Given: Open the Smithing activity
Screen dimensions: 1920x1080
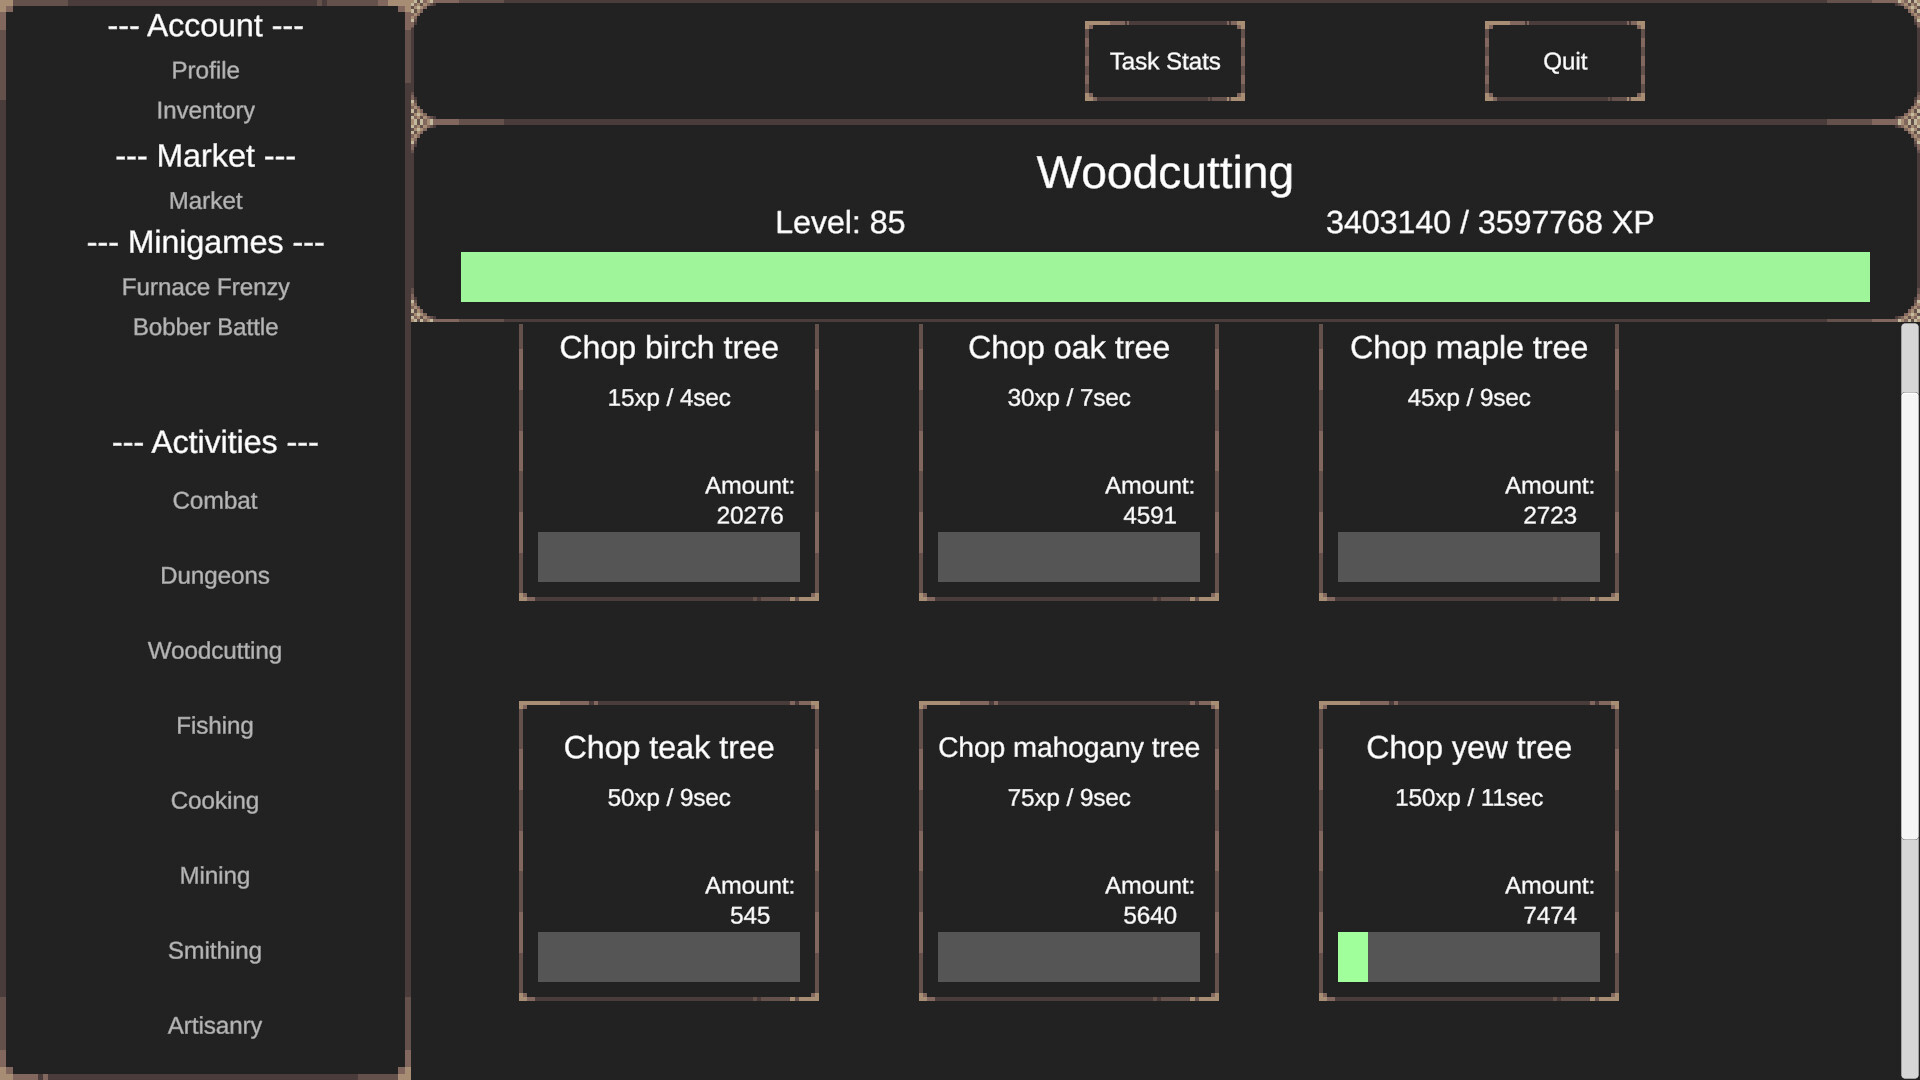Looking at the screenshot, I should tap(214, 950).
